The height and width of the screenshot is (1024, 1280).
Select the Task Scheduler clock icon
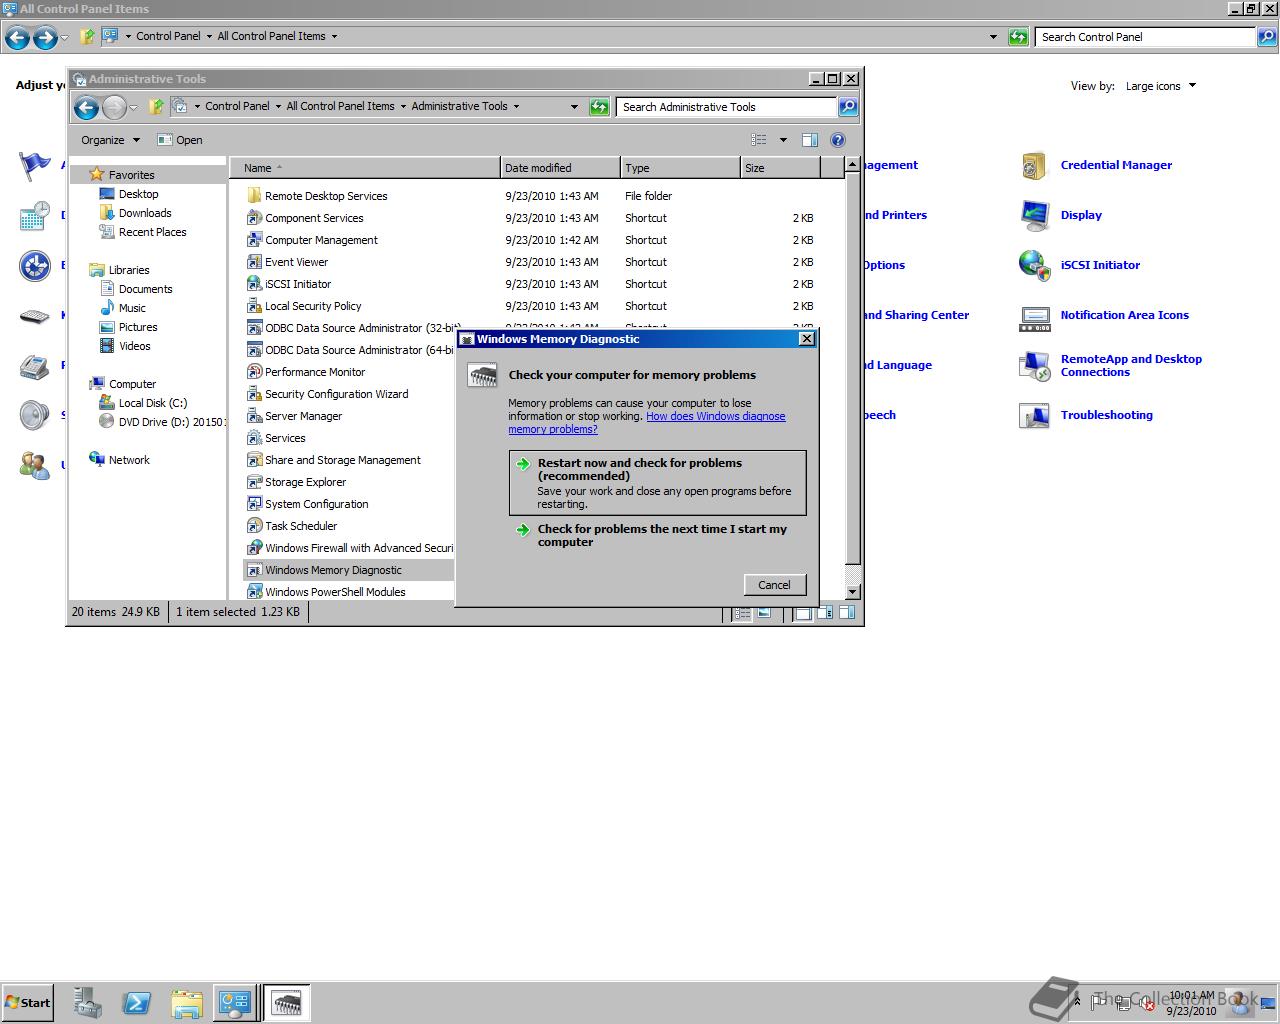point(254,526)
